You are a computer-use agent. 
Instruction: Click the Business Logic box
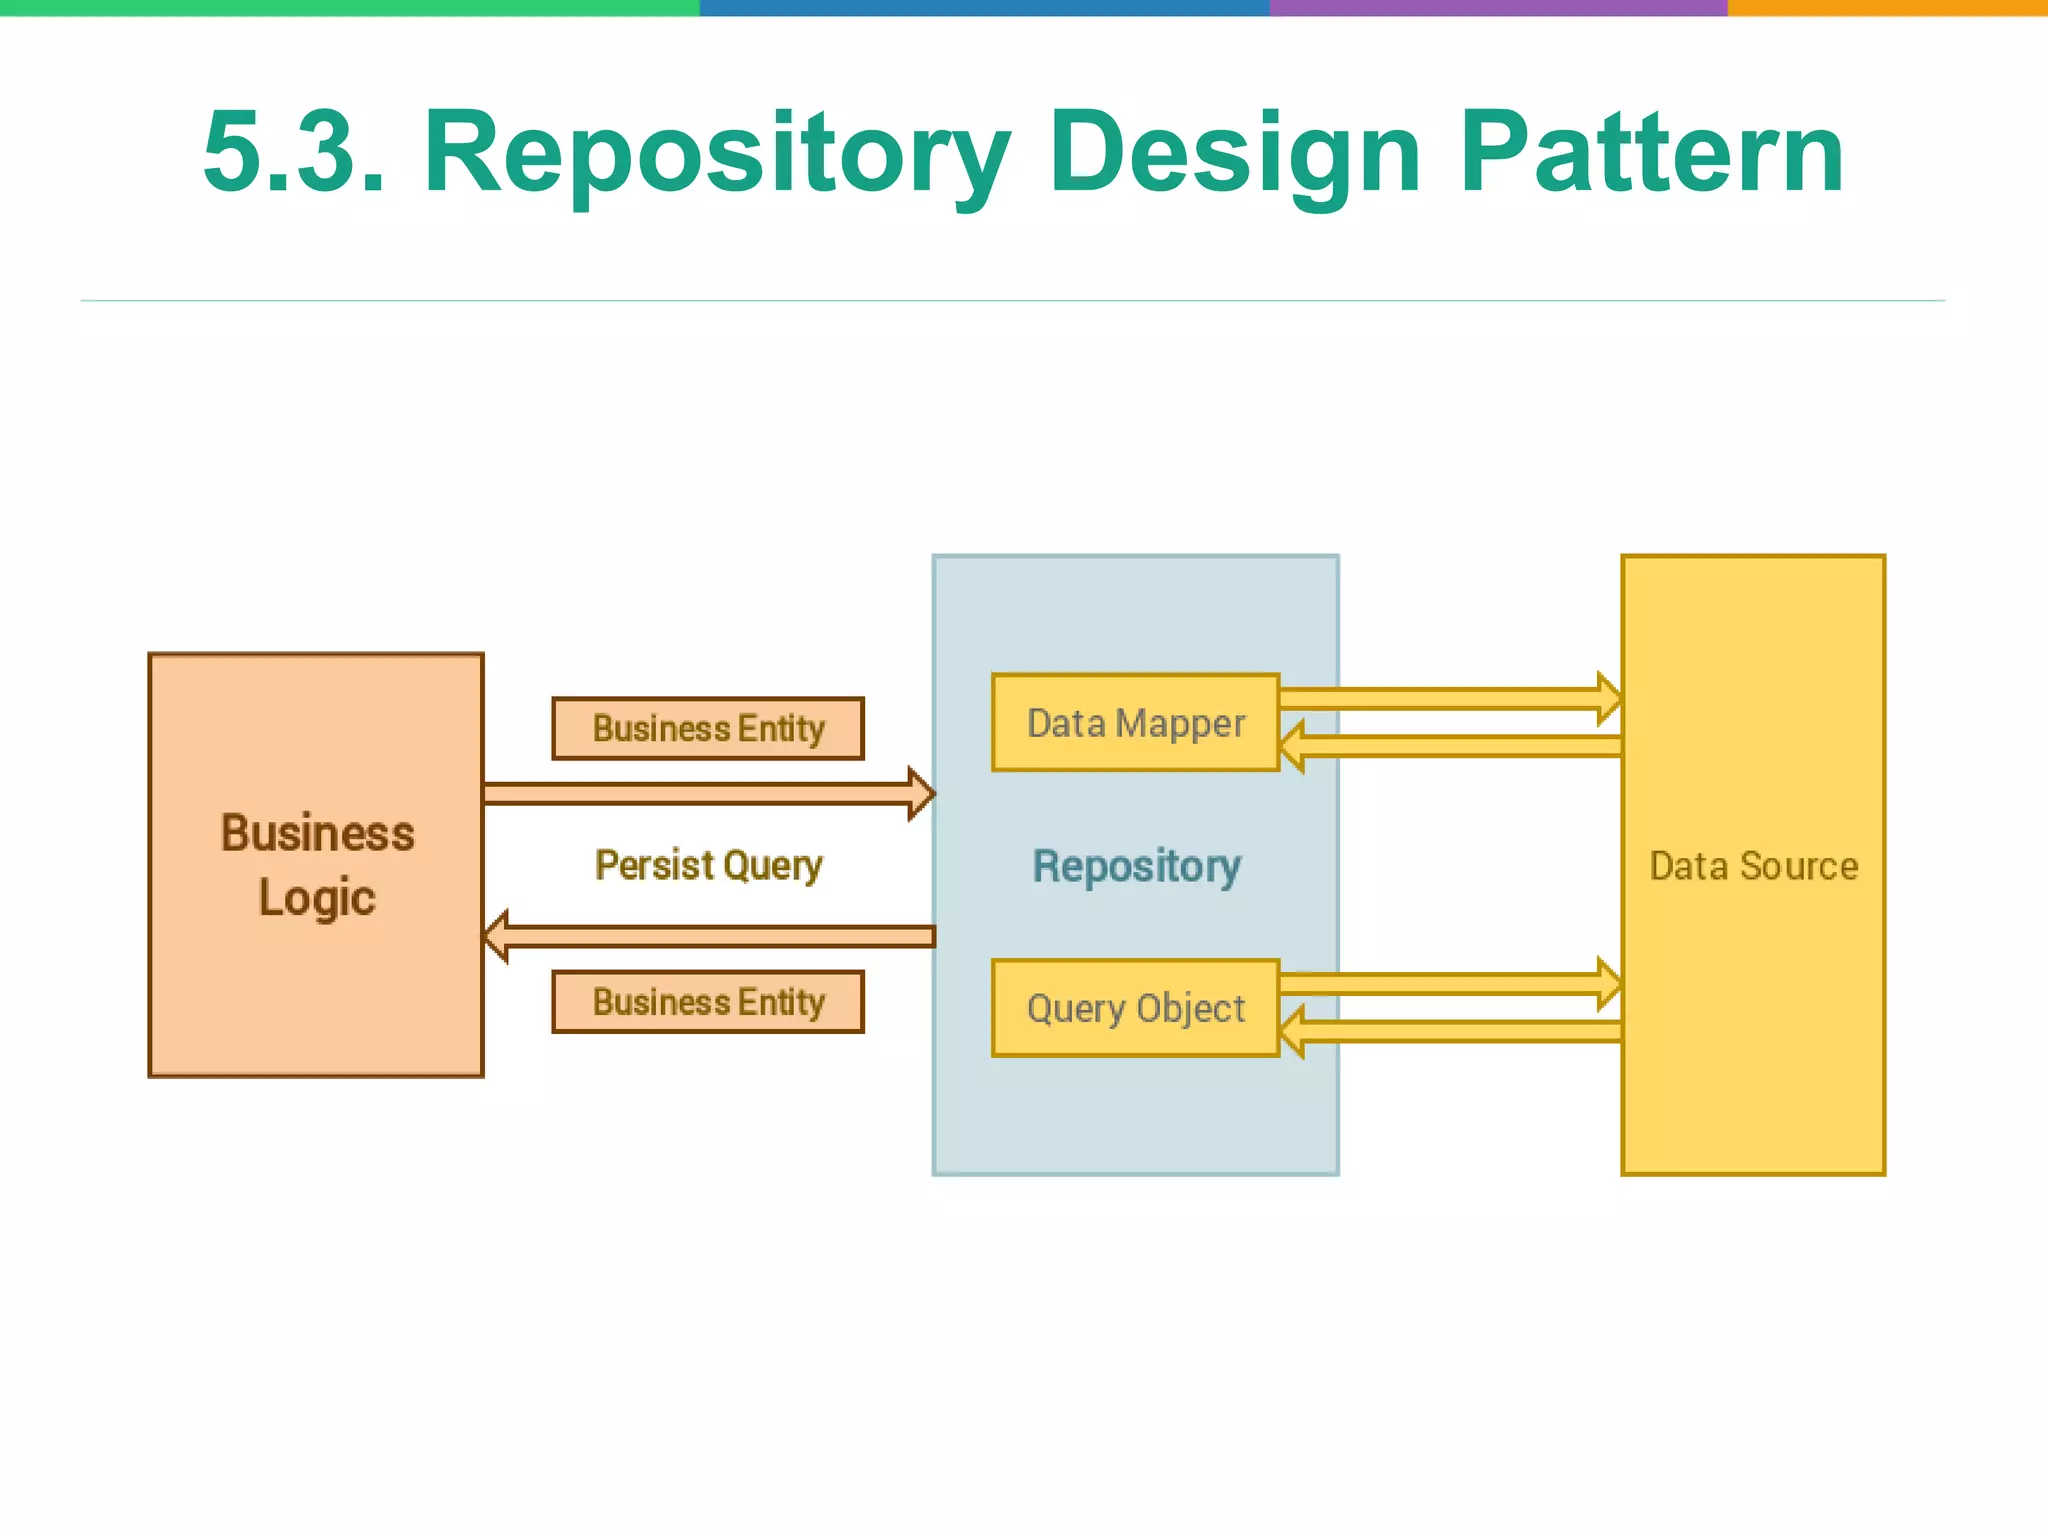click(316, 864)
